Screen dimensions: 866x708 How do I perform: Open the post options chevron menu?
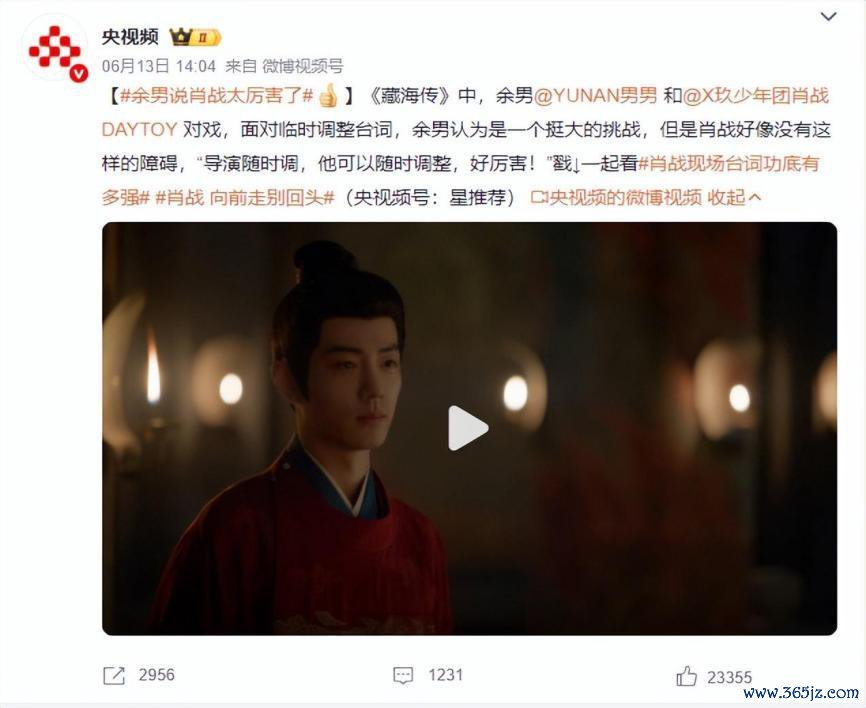point(828,17)
